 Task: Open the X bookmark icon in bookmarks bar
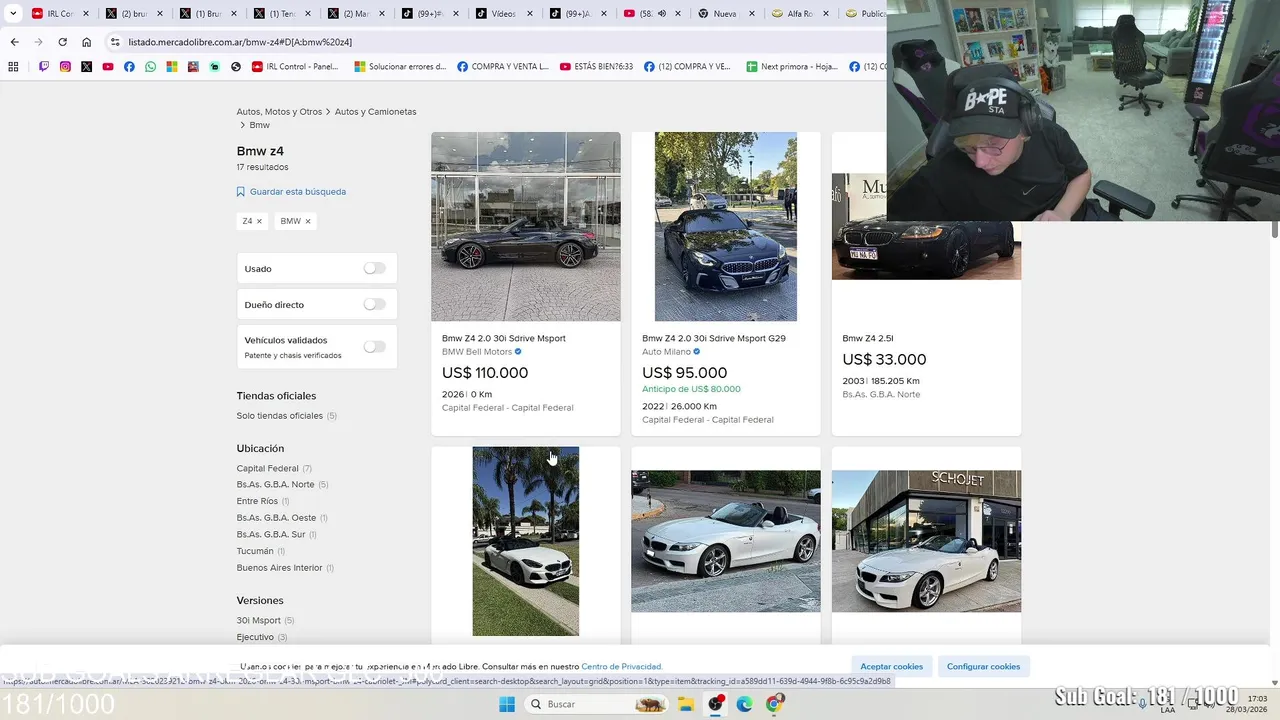click(86, 67)
